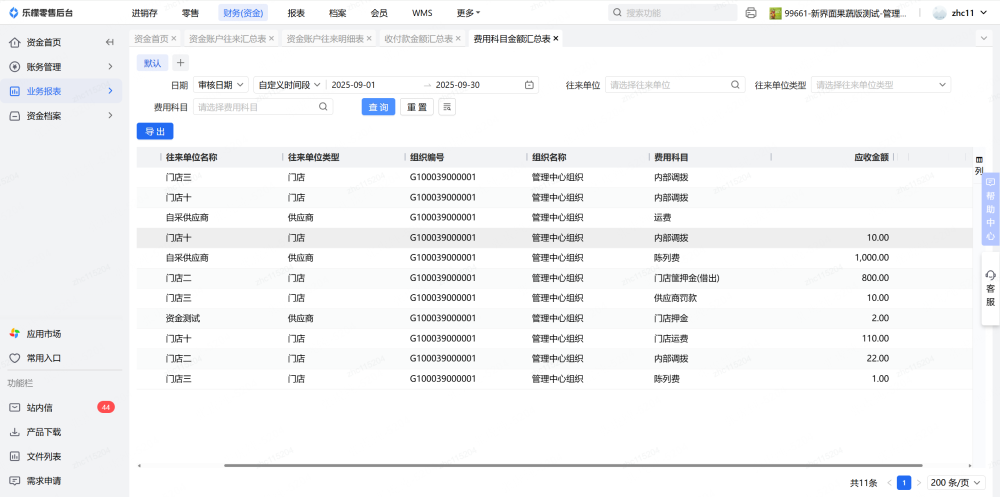Image resolution: width=1000 pixels, height=497 pixels.
Task: Open the 报表 top menu
Action: click(x=296, y=13)
